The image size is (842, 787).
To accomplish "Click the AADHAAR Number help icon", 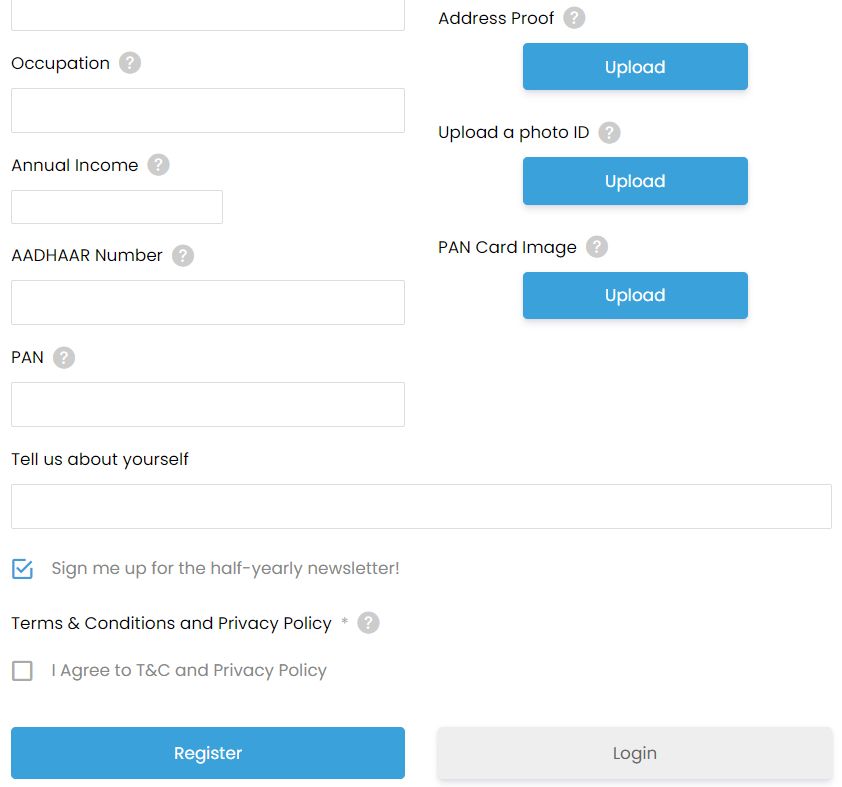I will click(x=183, y=256).
